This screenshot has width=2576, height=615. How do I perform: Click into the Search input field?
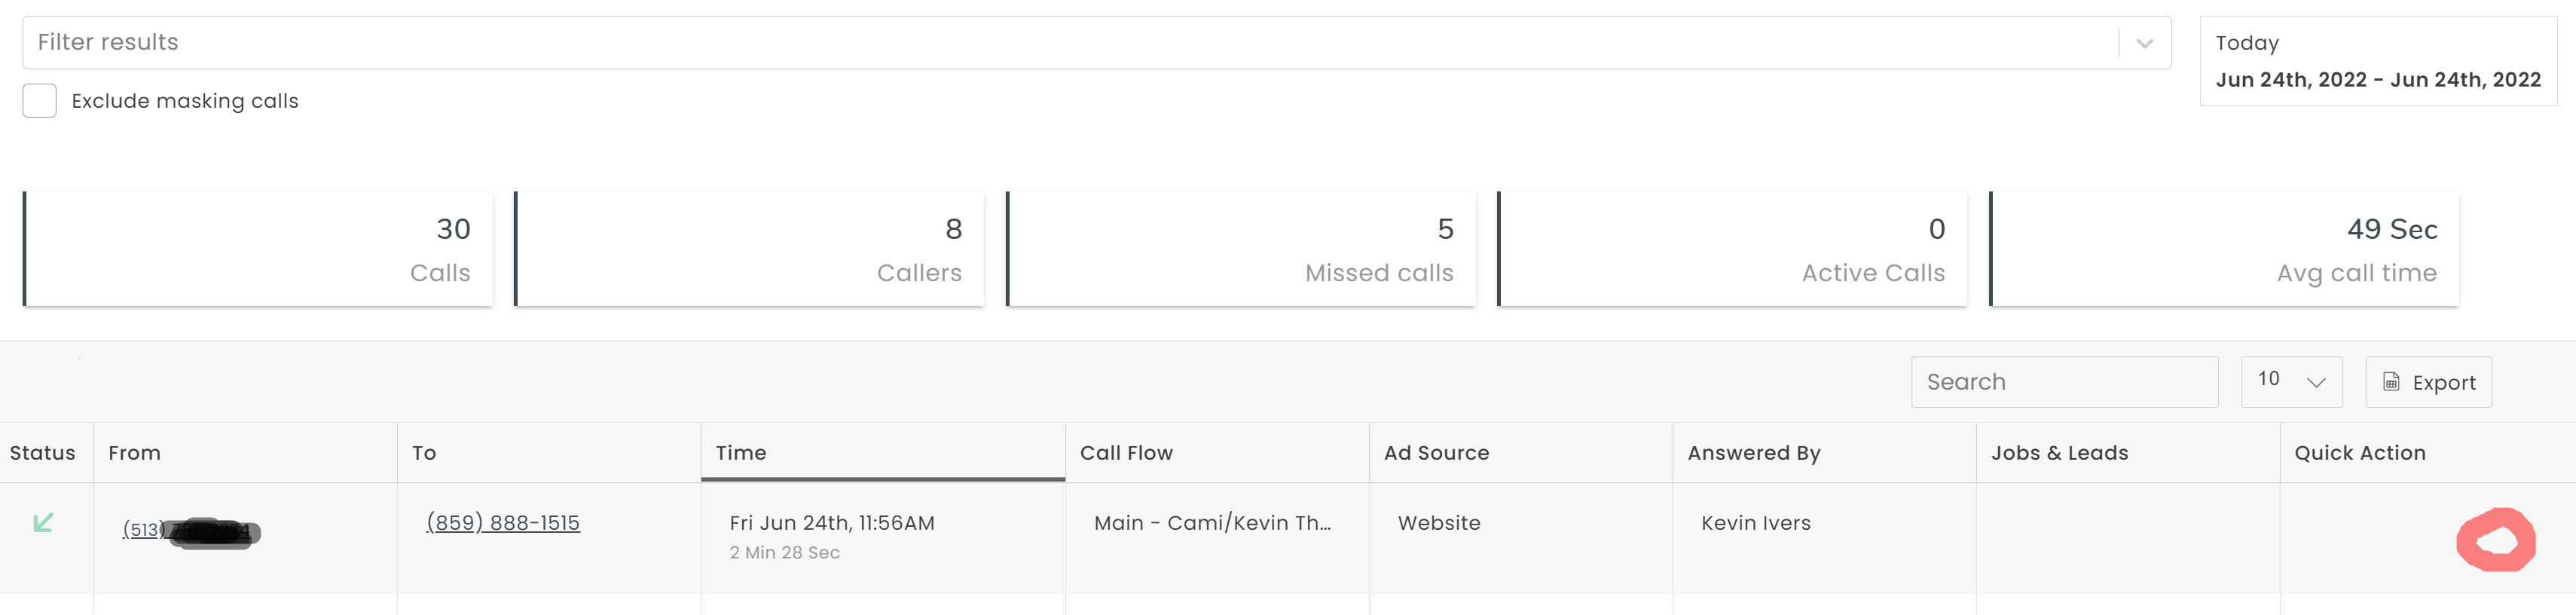[2063, 382]
